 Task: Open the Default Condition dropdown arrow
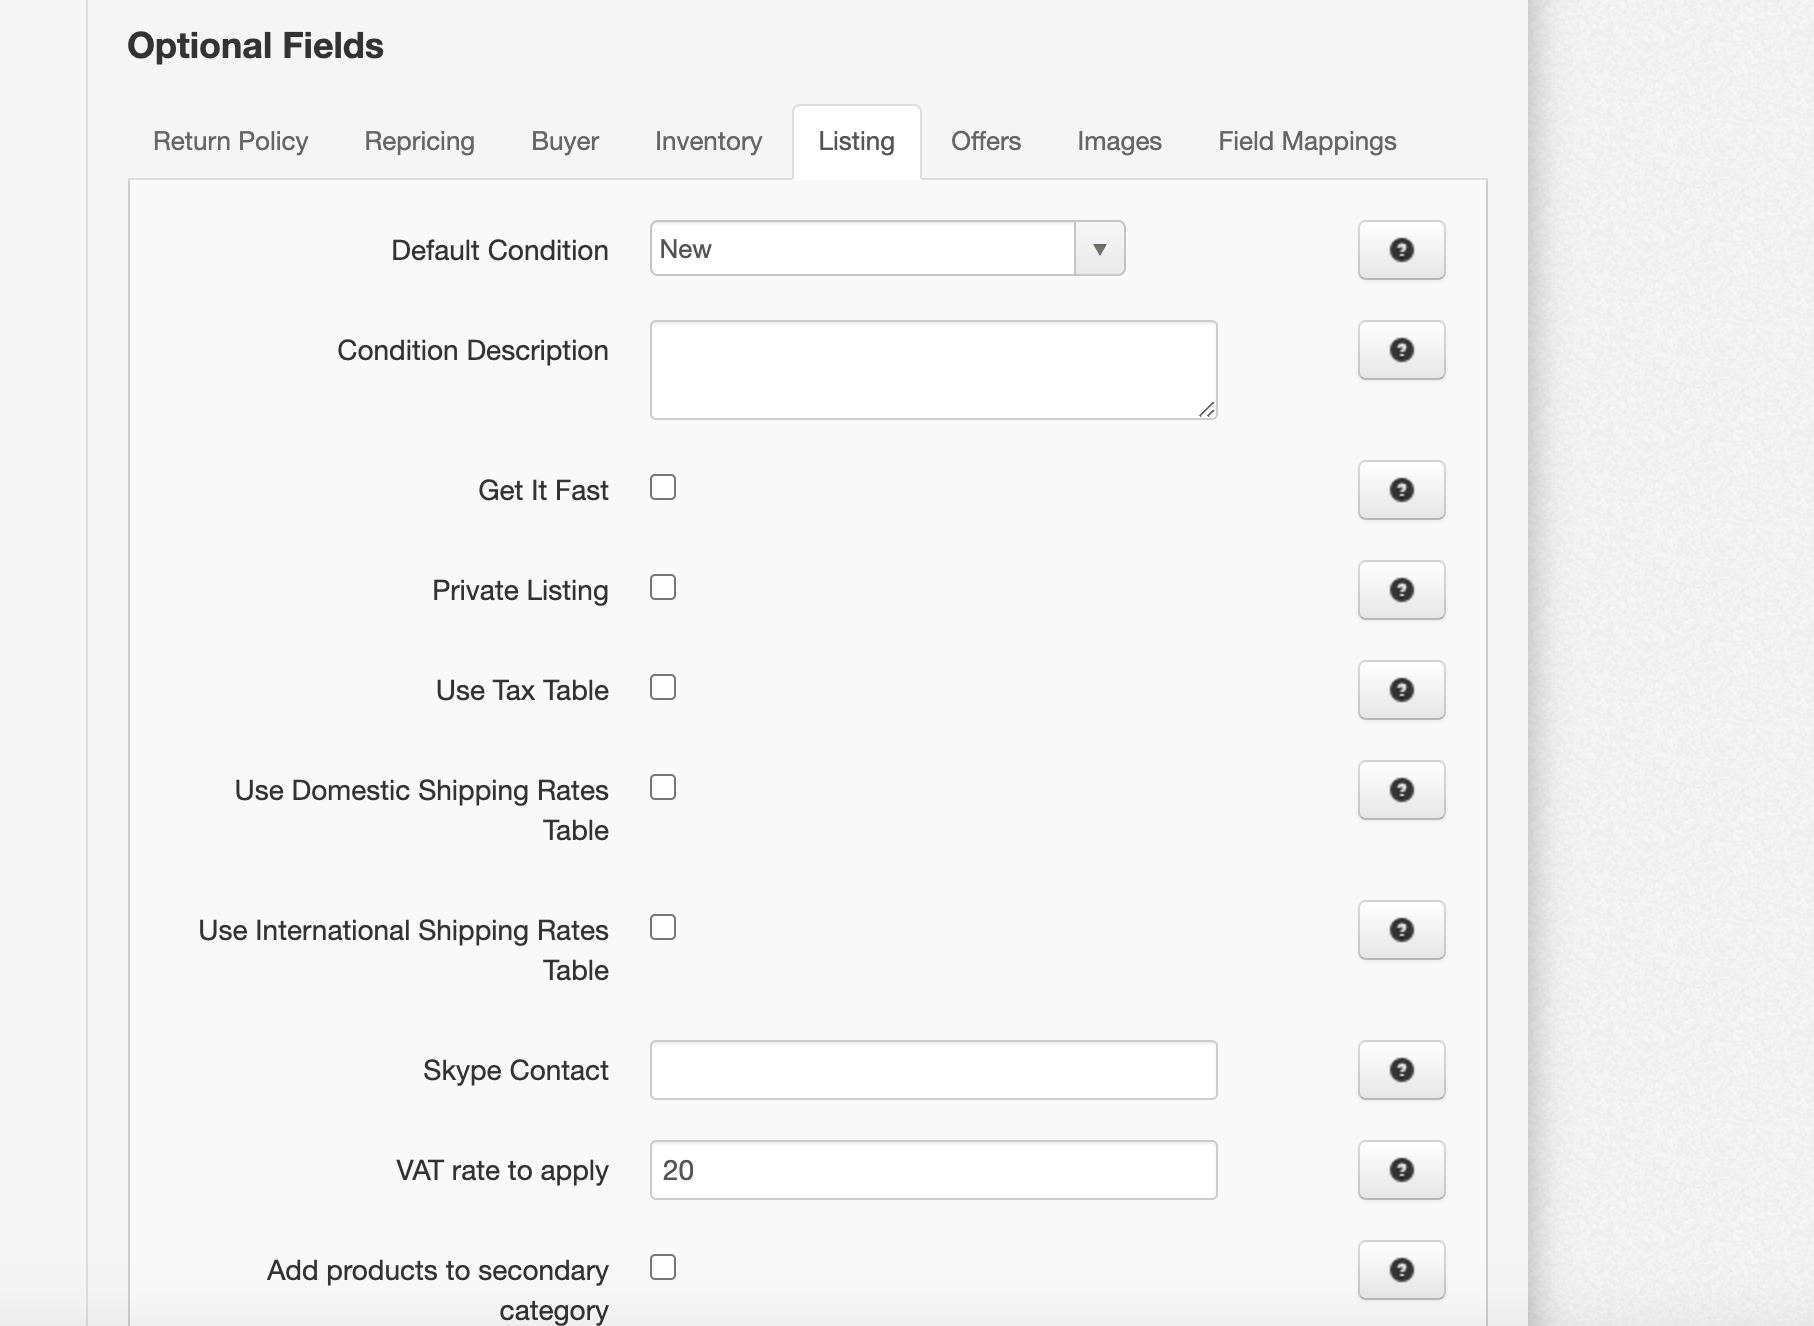click(x=1099, y=249)
